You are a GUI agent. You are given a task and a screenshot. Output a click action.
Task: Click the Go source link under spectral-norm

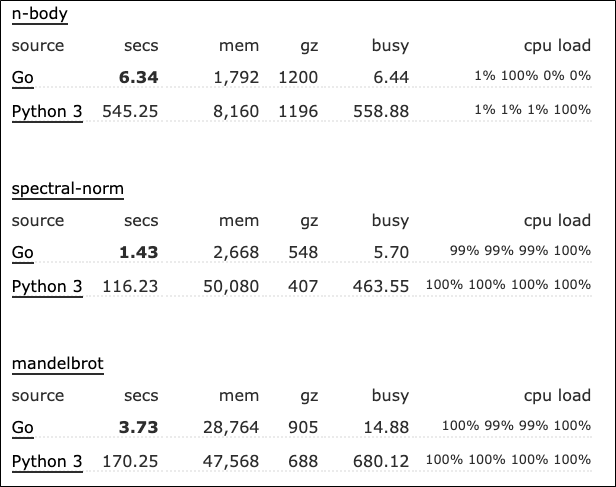(x=22, y=253)
